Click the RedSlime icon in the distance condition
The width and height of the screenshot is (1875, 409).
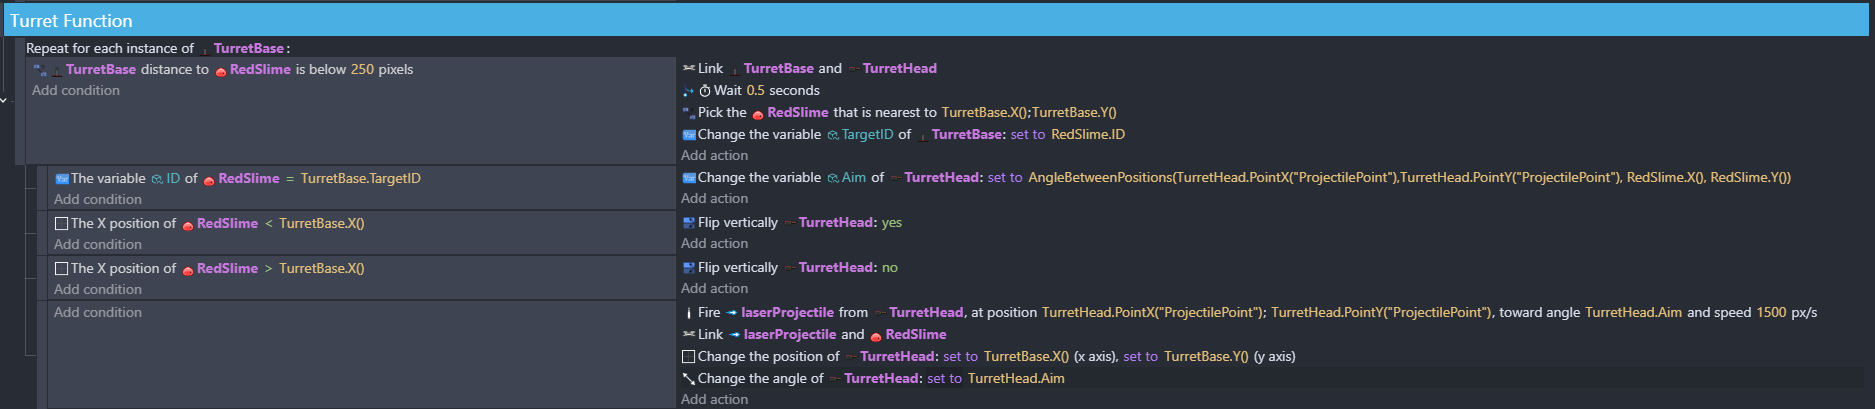(x=221, y=71)
